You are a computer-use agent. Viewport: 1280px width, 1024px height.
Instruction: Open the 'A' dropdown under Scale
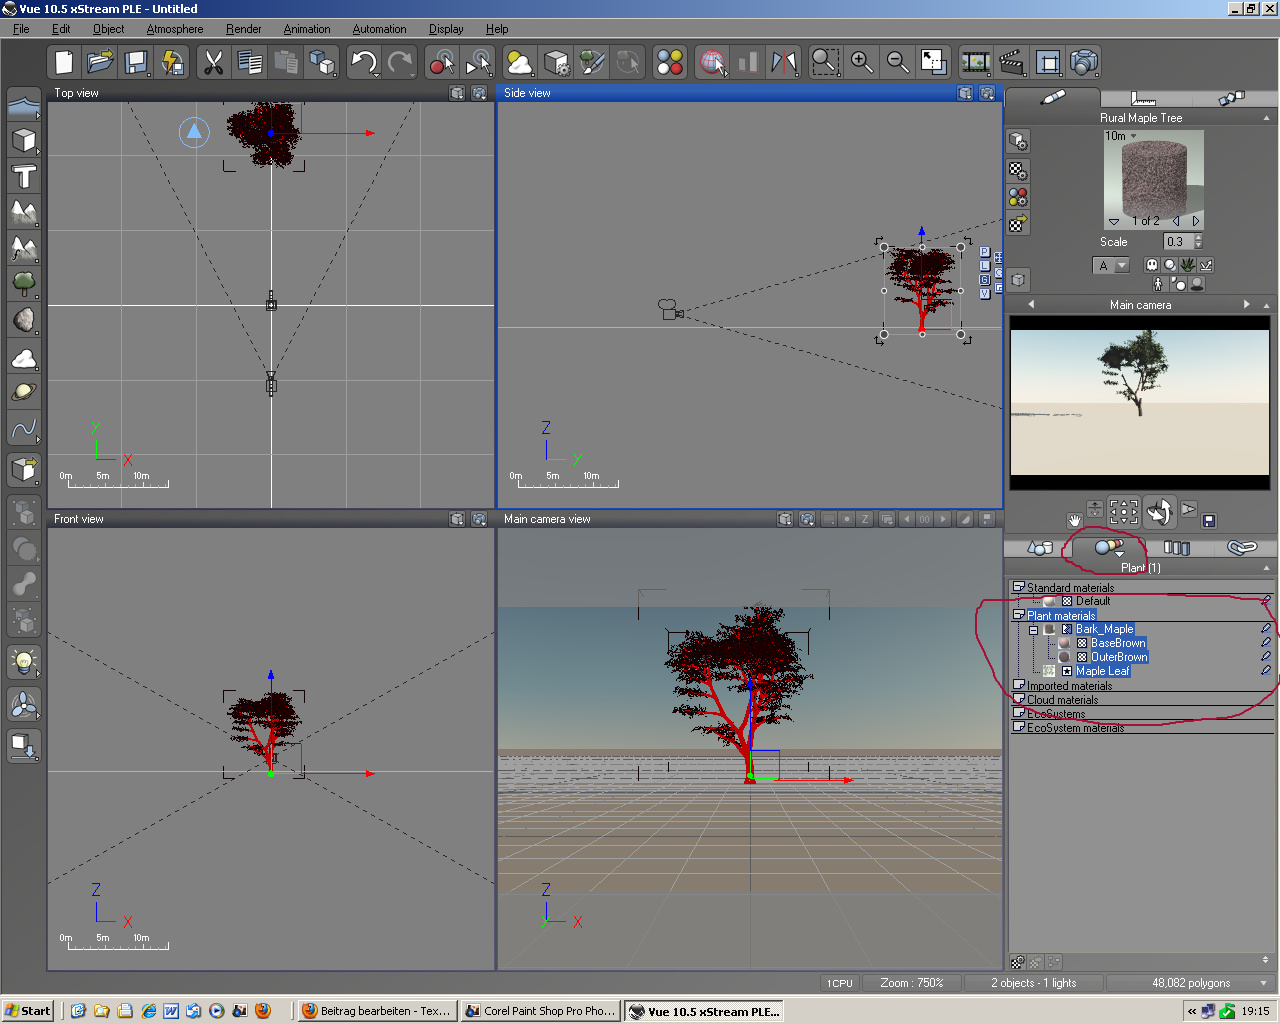(1121, 265)
